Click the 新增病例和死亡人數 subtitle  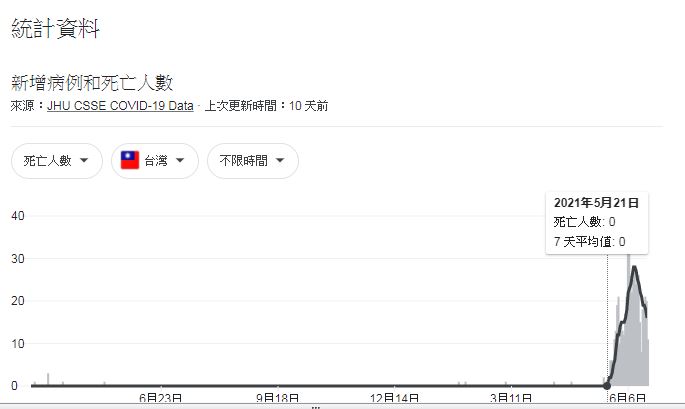[x=92, y=83]
